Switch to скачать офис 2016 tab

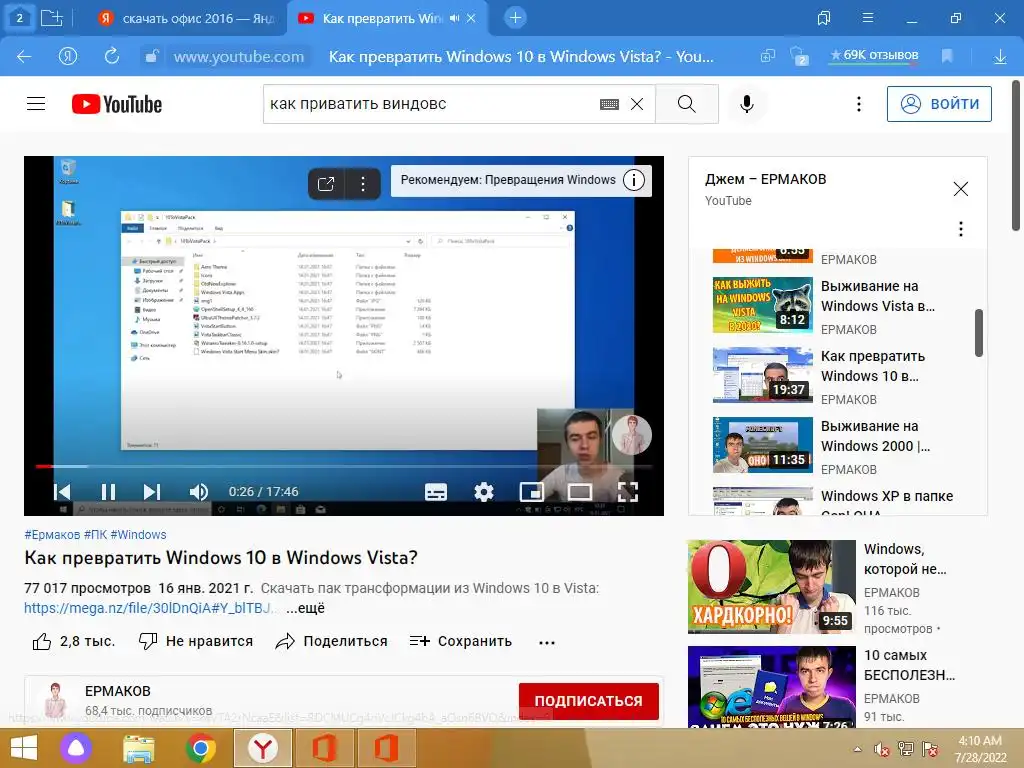click(x=187, y=18)
